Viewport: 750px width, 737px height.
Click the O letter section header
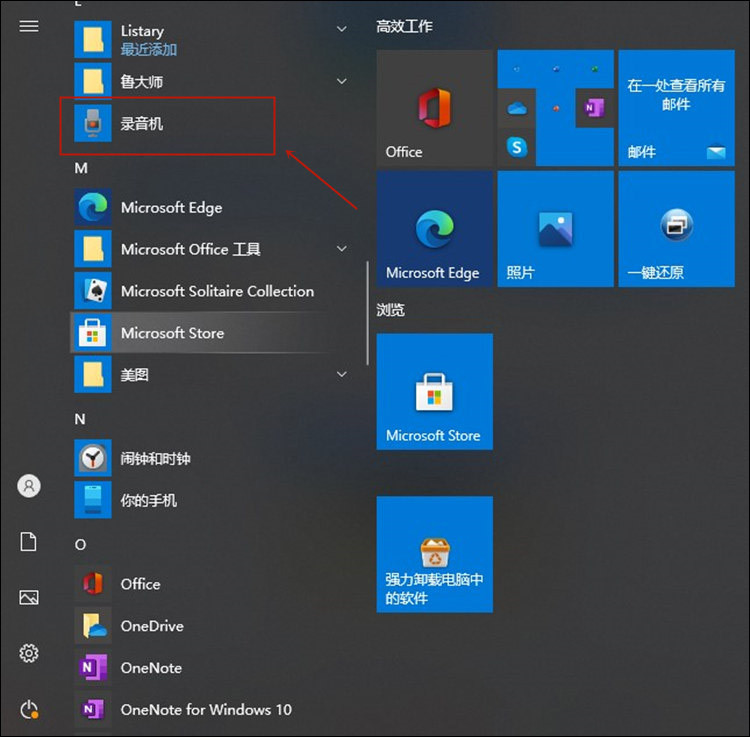[80, 545]
